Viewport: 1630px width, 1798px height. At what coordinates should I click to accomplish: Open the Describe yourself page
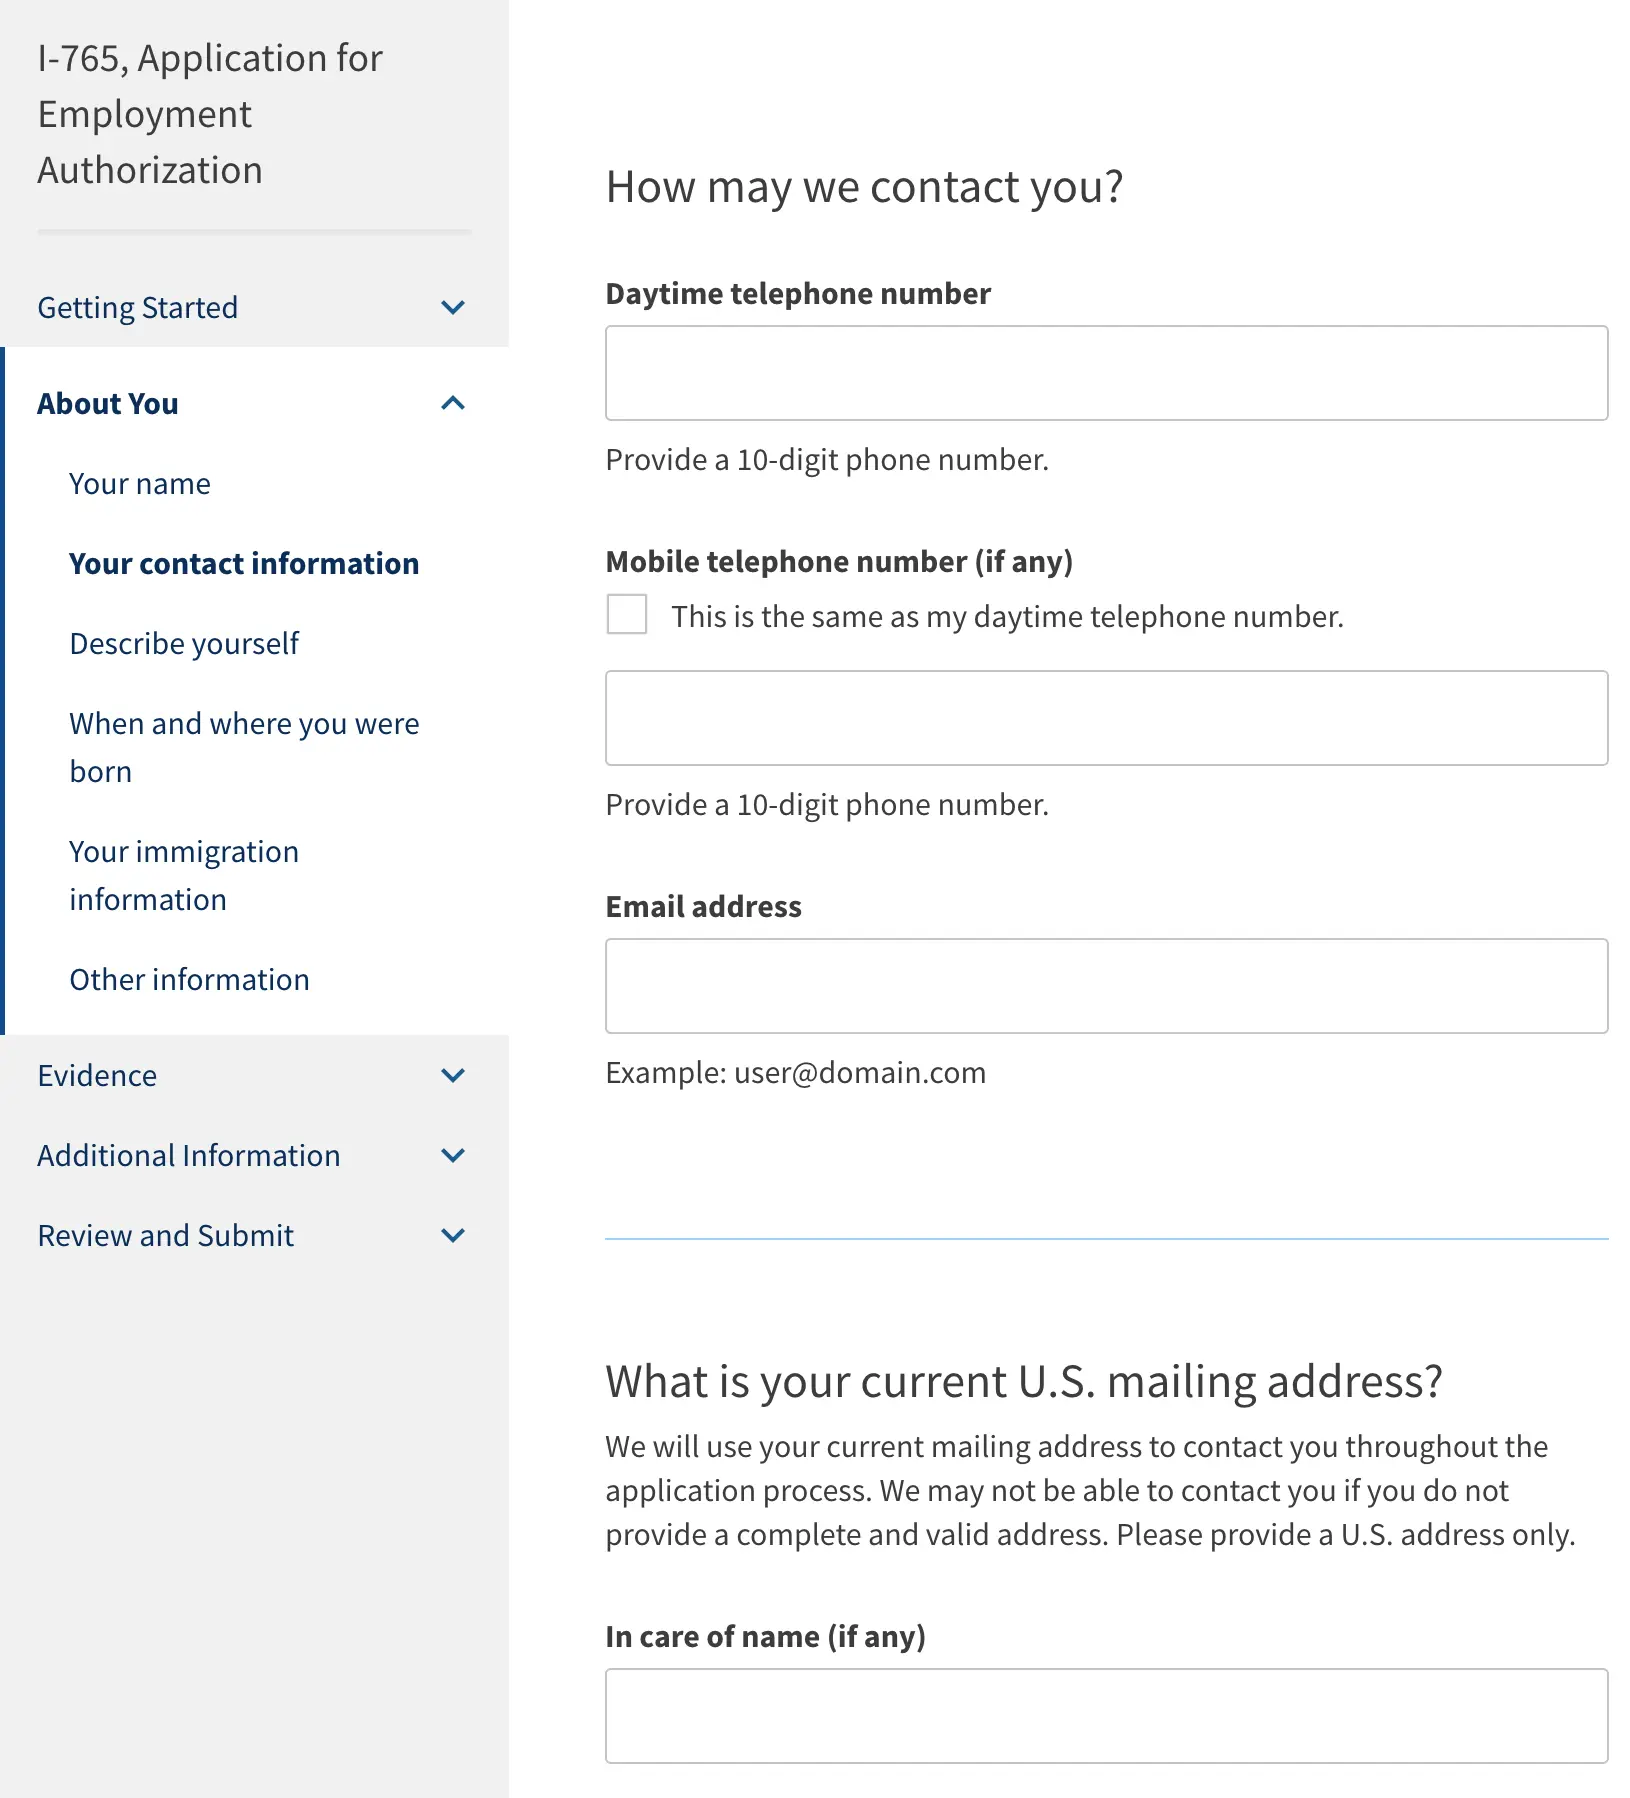pyautogui.click(x=184, y=644)
